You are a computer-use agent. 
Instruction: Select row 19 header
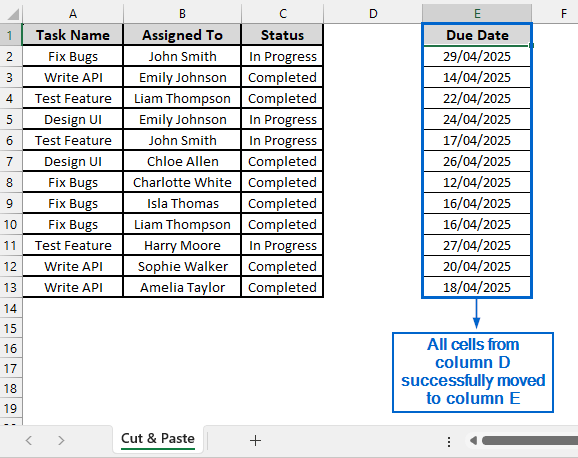(10, 408)
